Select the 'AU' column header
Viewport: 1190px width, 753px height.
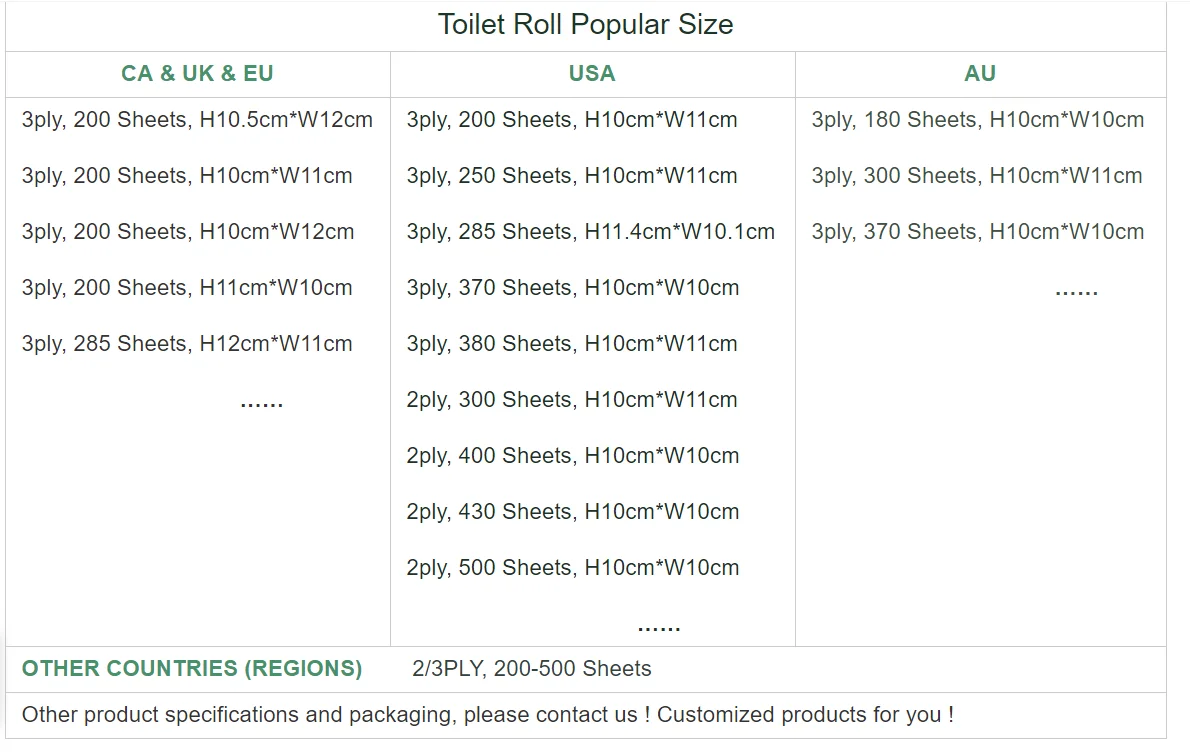(x=980, y=74)
